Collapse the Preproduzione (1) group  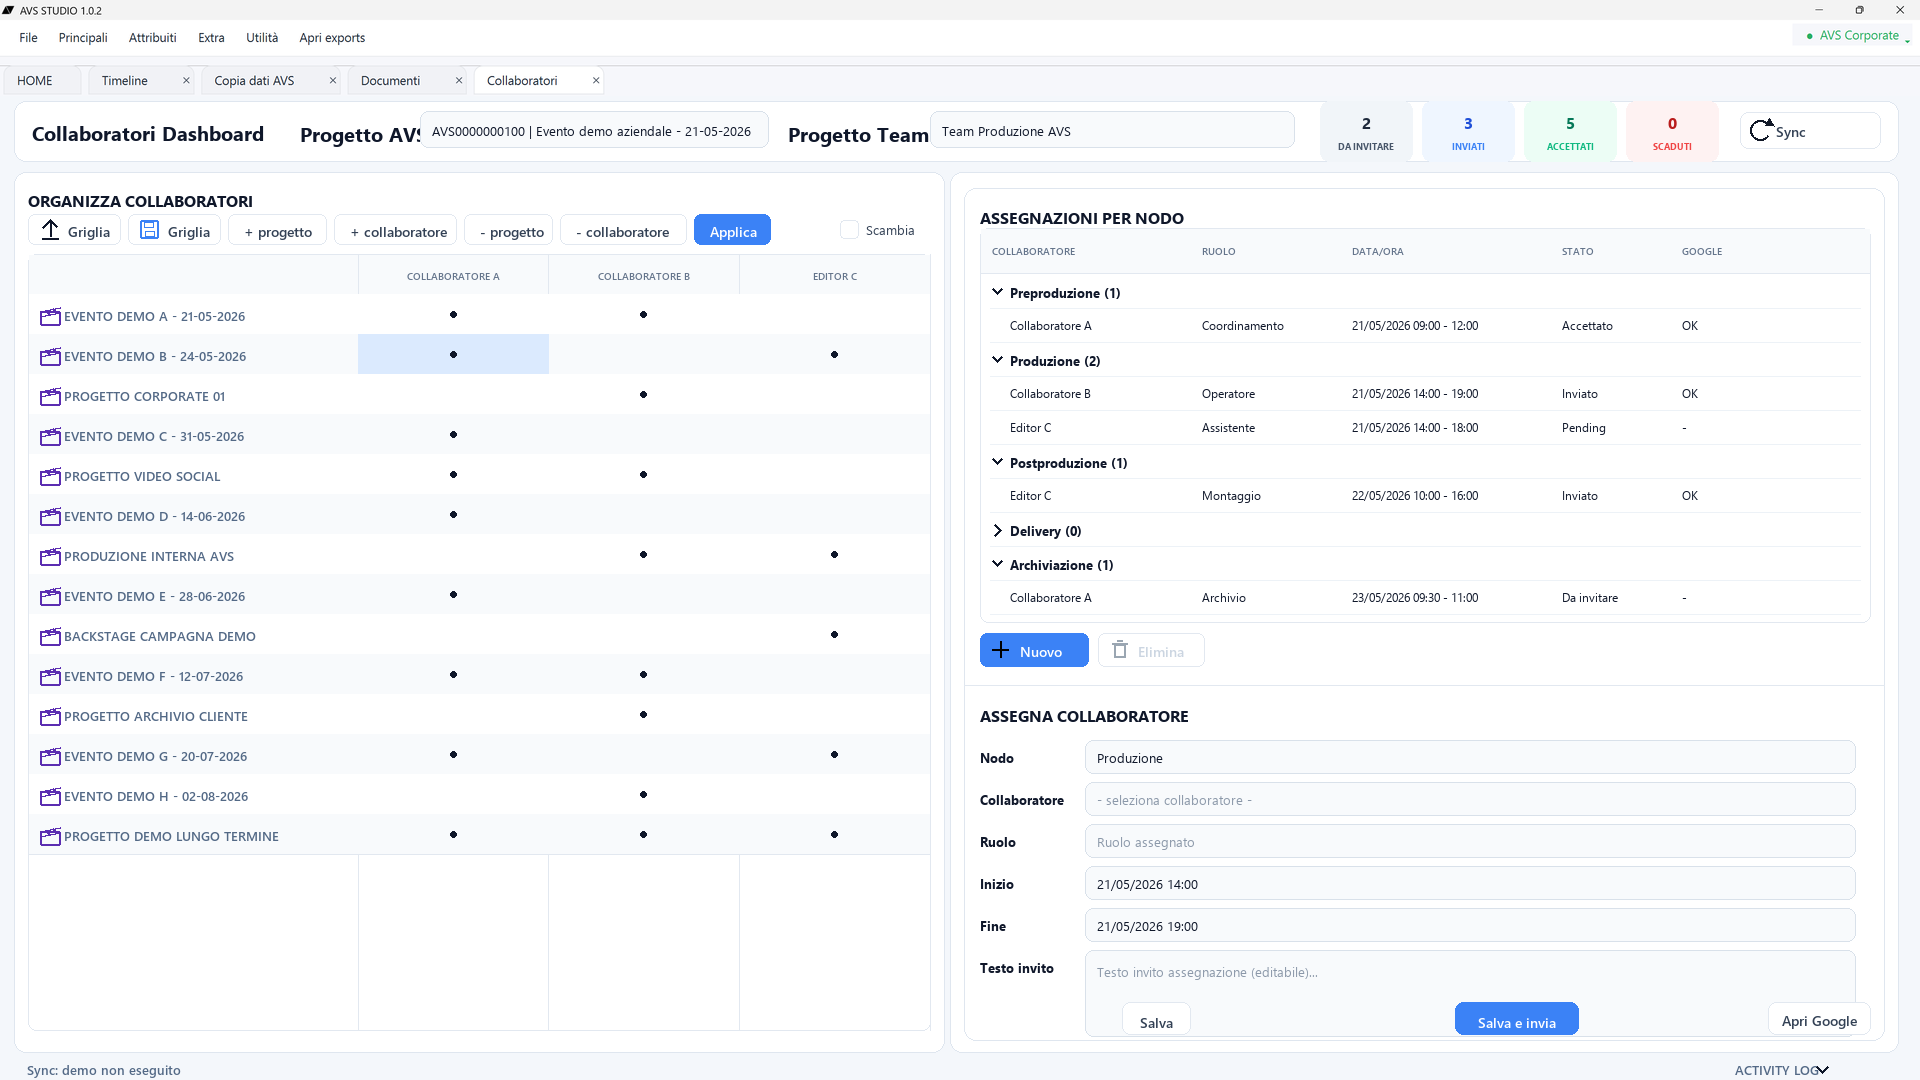[997, 292]
